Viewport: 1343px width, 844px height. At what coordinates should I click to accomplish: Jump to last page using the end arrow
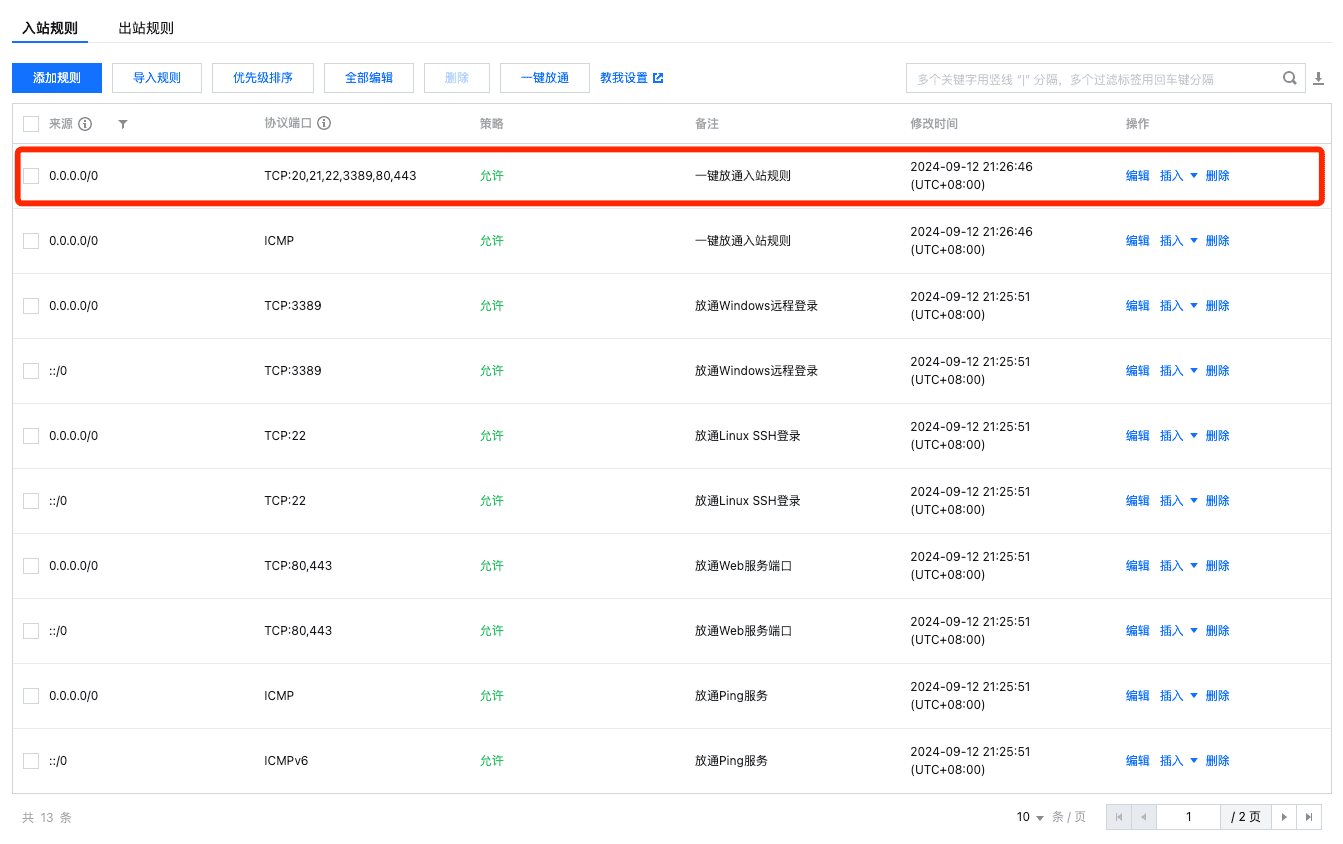coord(1310,816)
